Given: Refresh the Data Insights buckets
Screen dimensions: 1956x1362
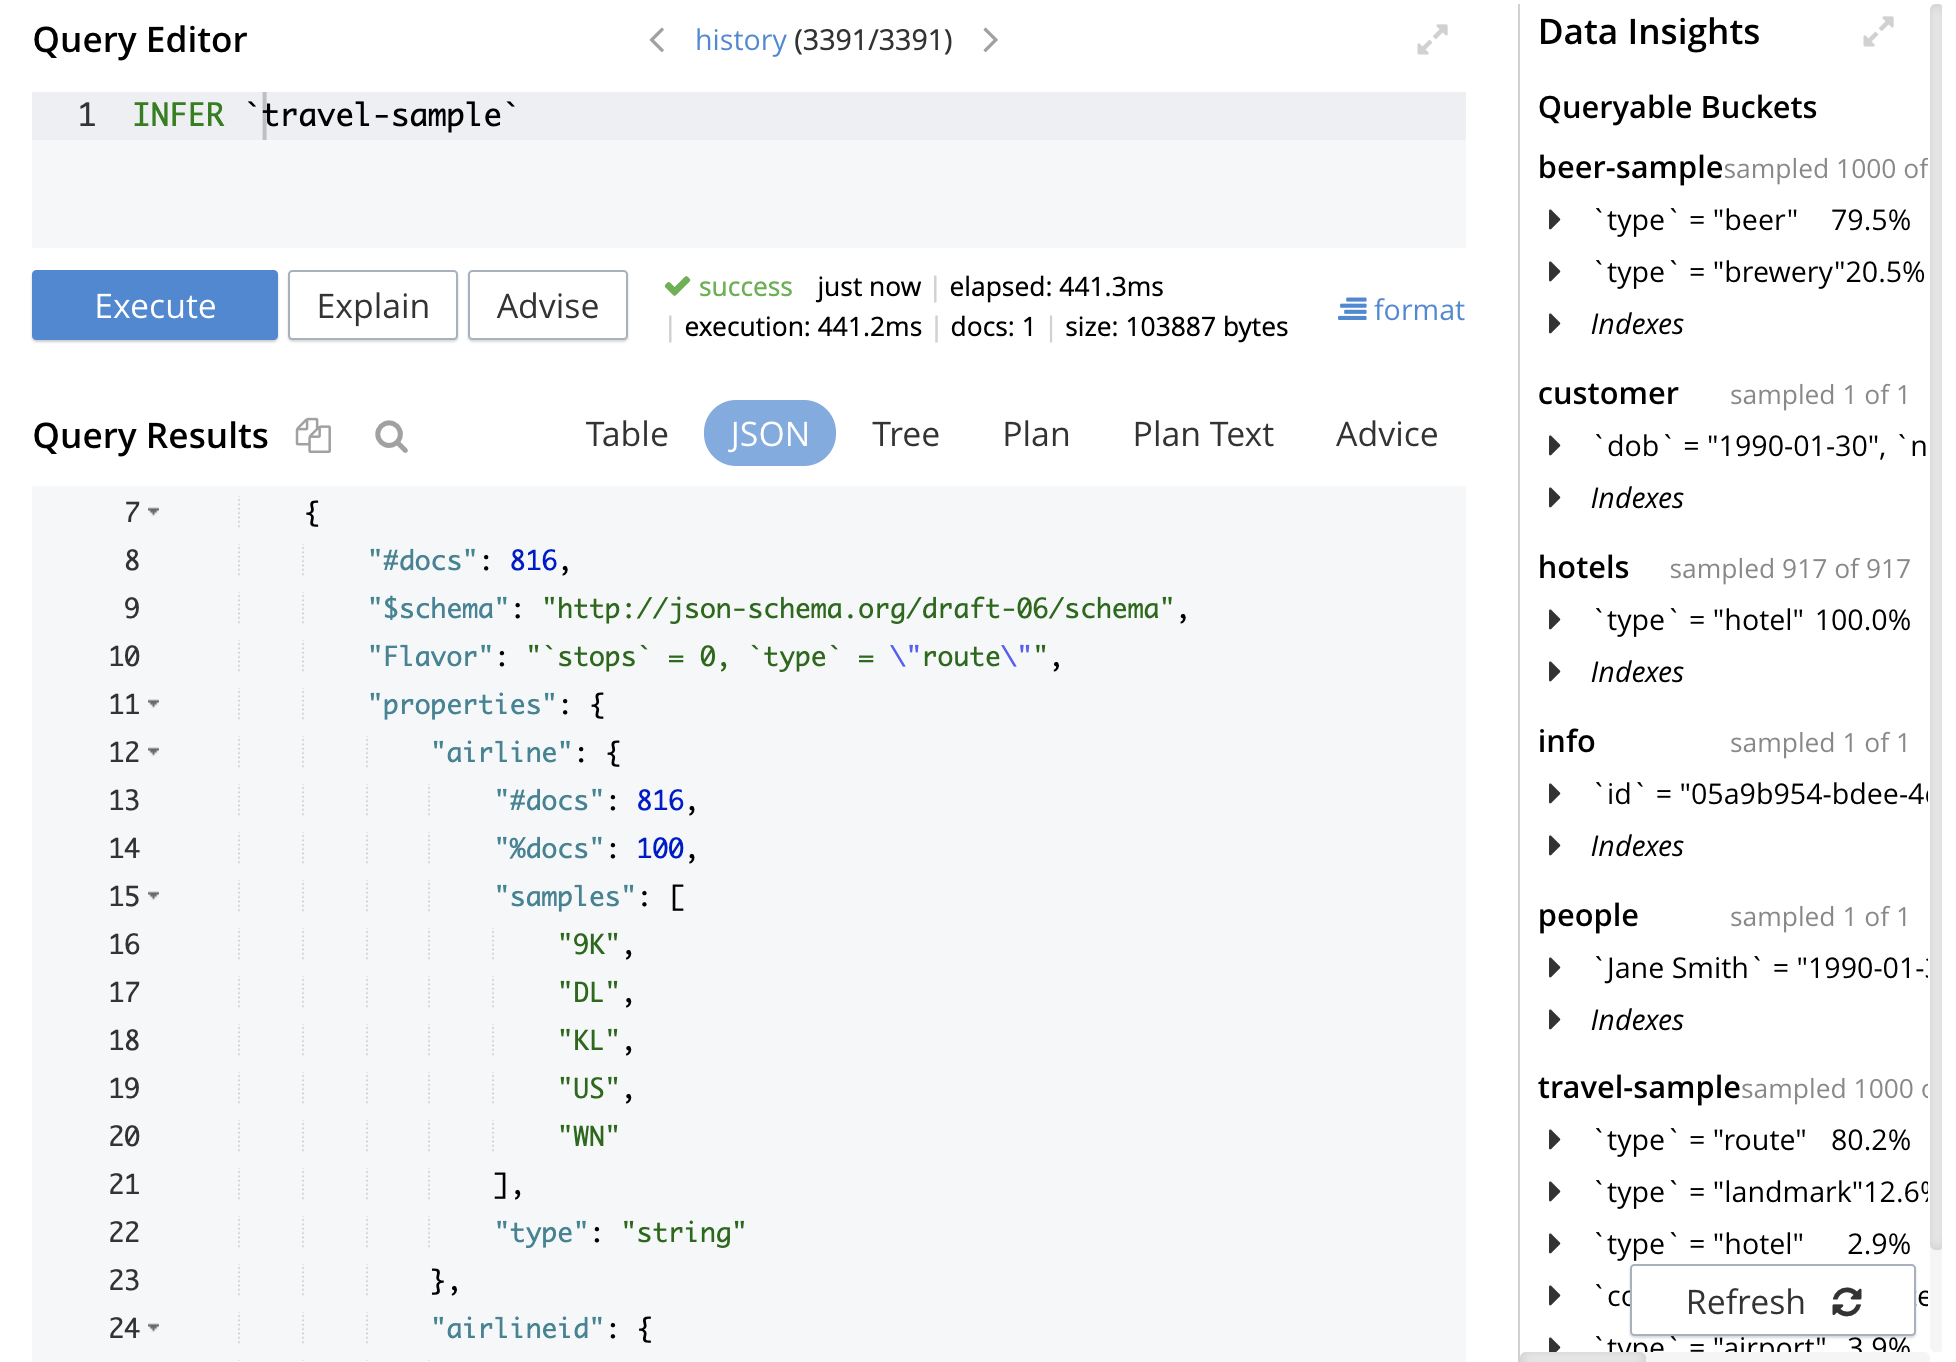Looking at the screenshot, I should click(x=1770, y=1301).
